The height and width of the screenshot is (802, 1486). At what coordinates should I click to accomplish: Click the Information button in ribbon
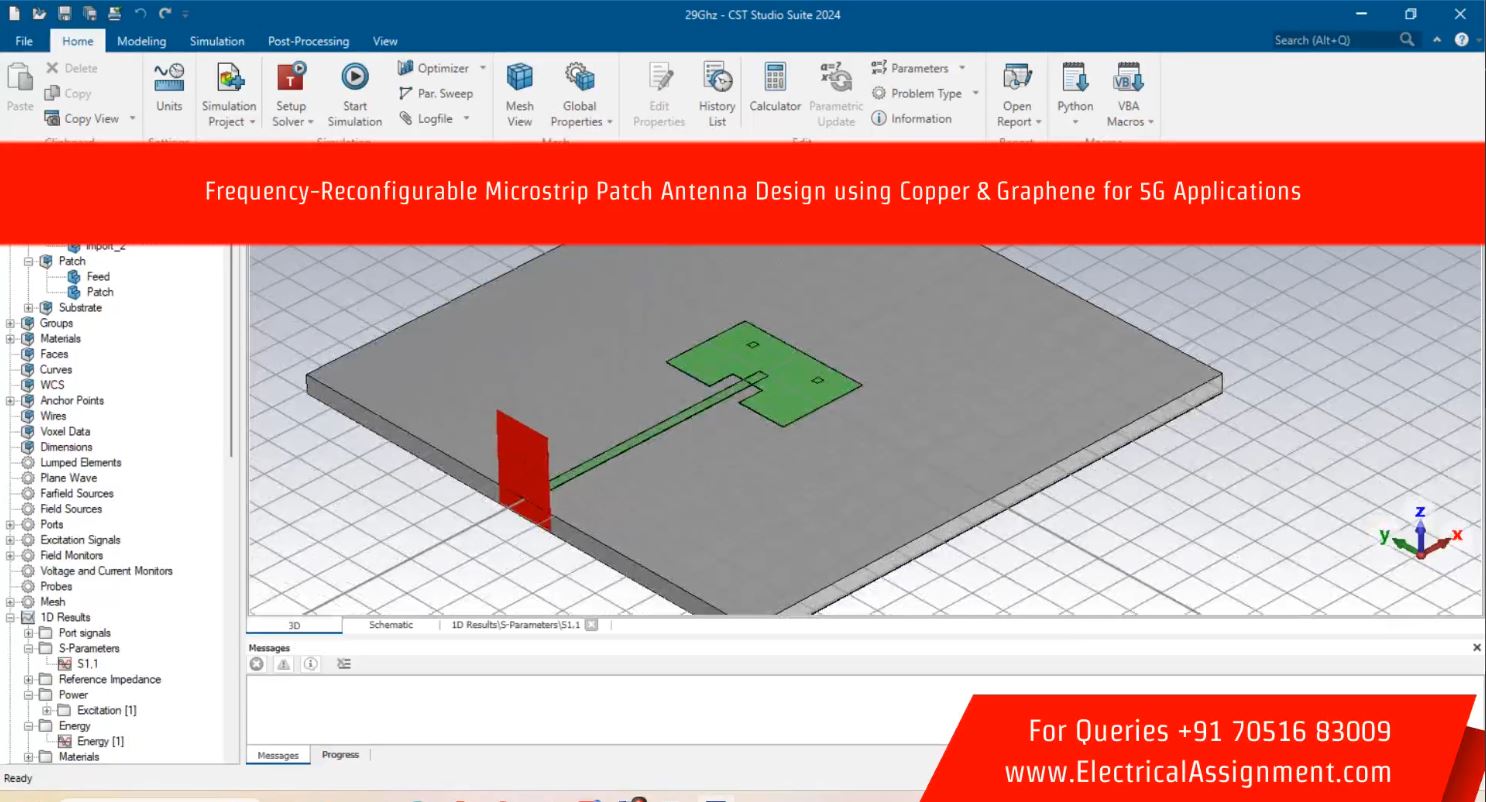pyautogui.click(x=911, y=118)
